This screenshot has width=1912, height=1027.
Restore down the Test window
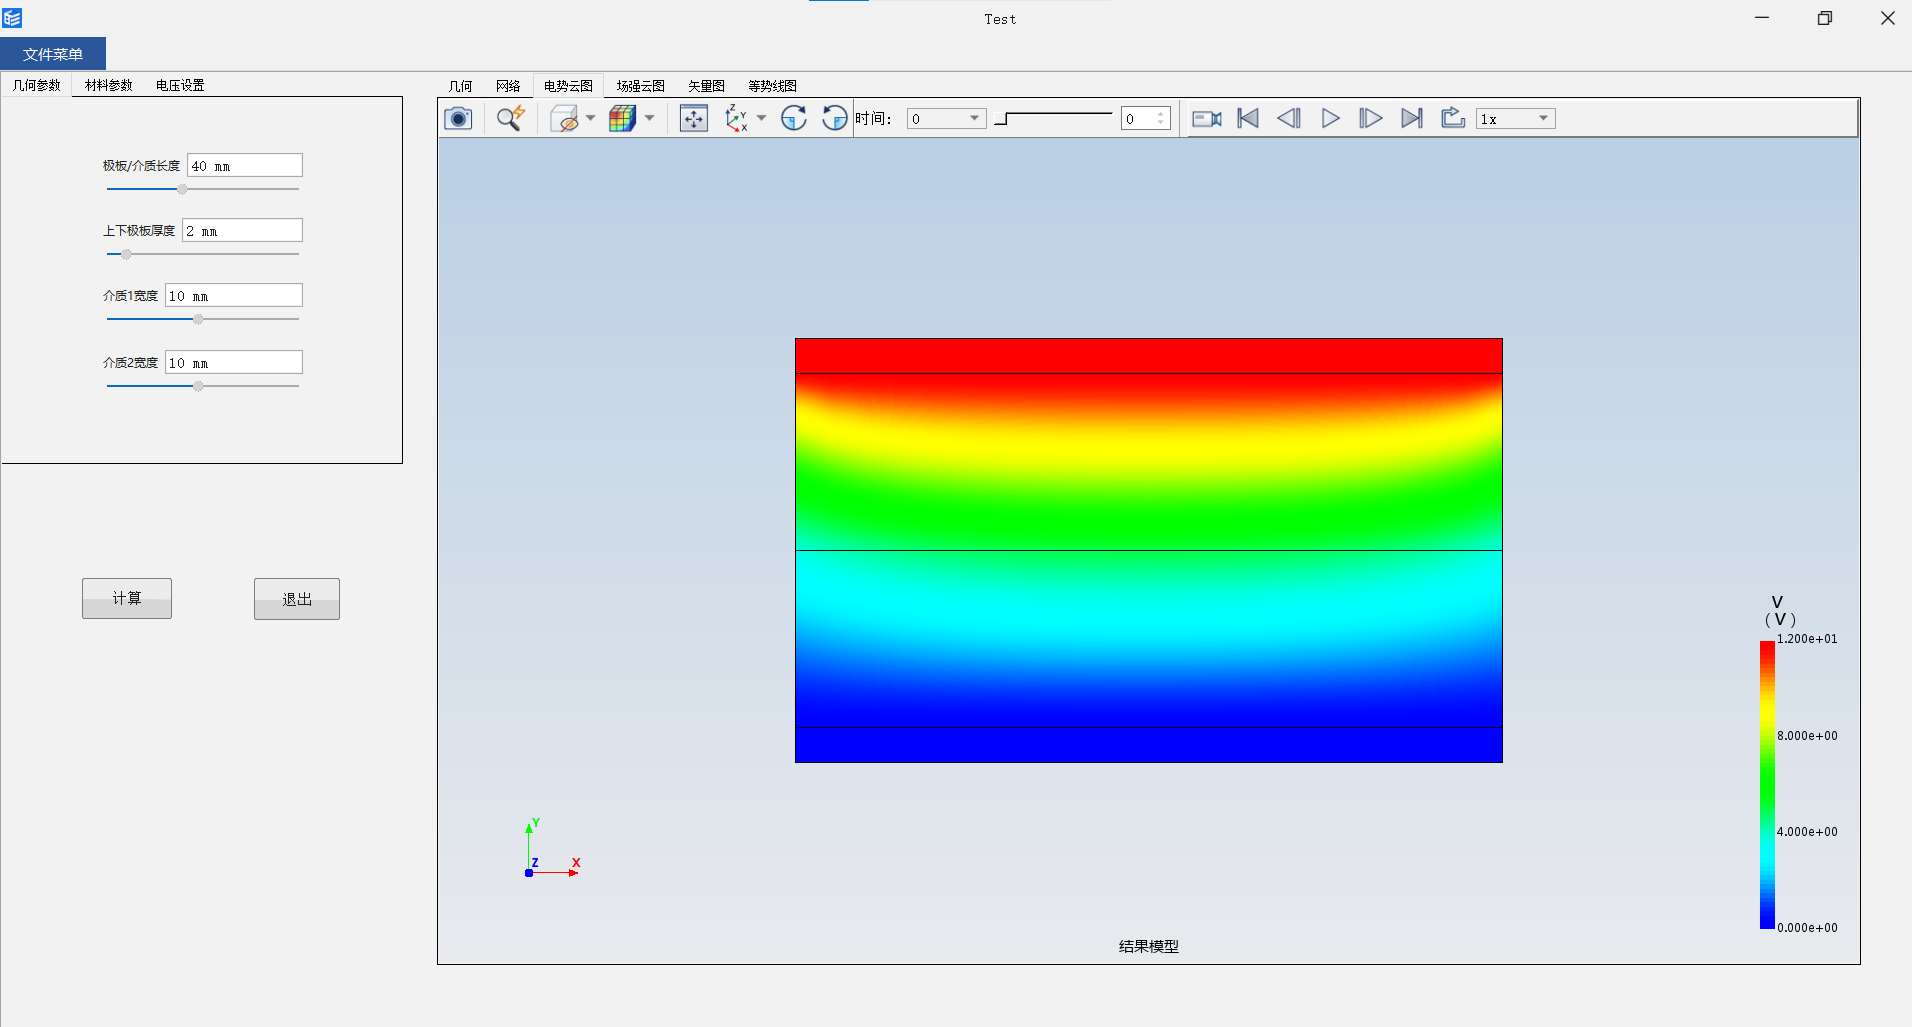click(1825, 18)
